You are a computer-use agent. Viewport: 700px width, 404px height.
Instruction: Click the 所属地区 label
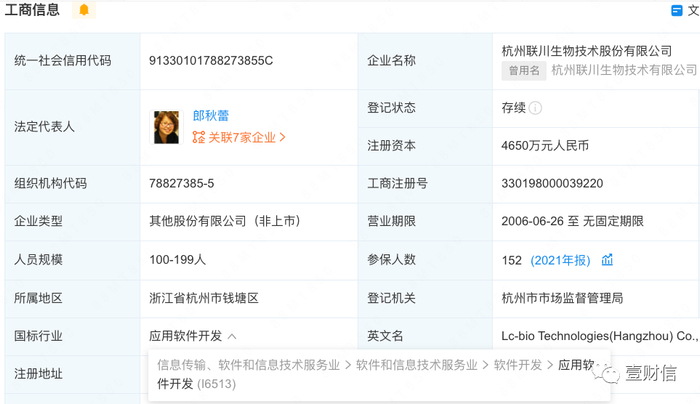pos(38,298)
